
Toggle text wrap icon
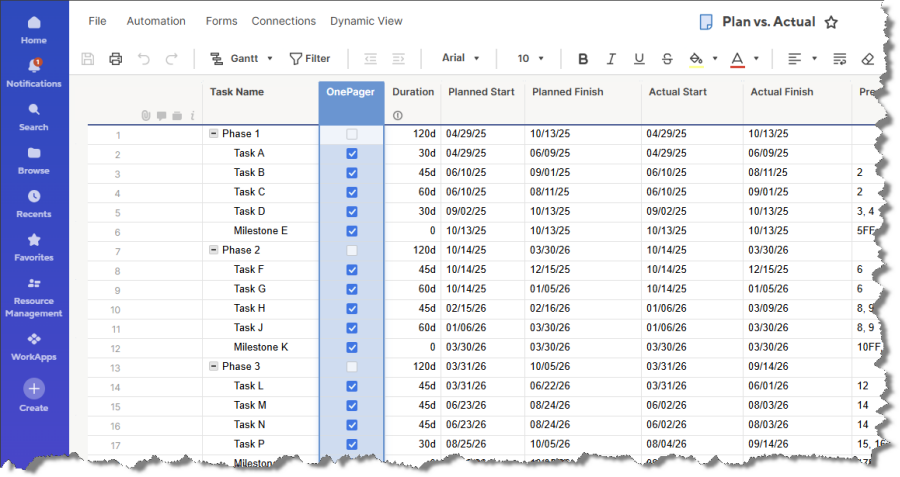coord(839,59)
